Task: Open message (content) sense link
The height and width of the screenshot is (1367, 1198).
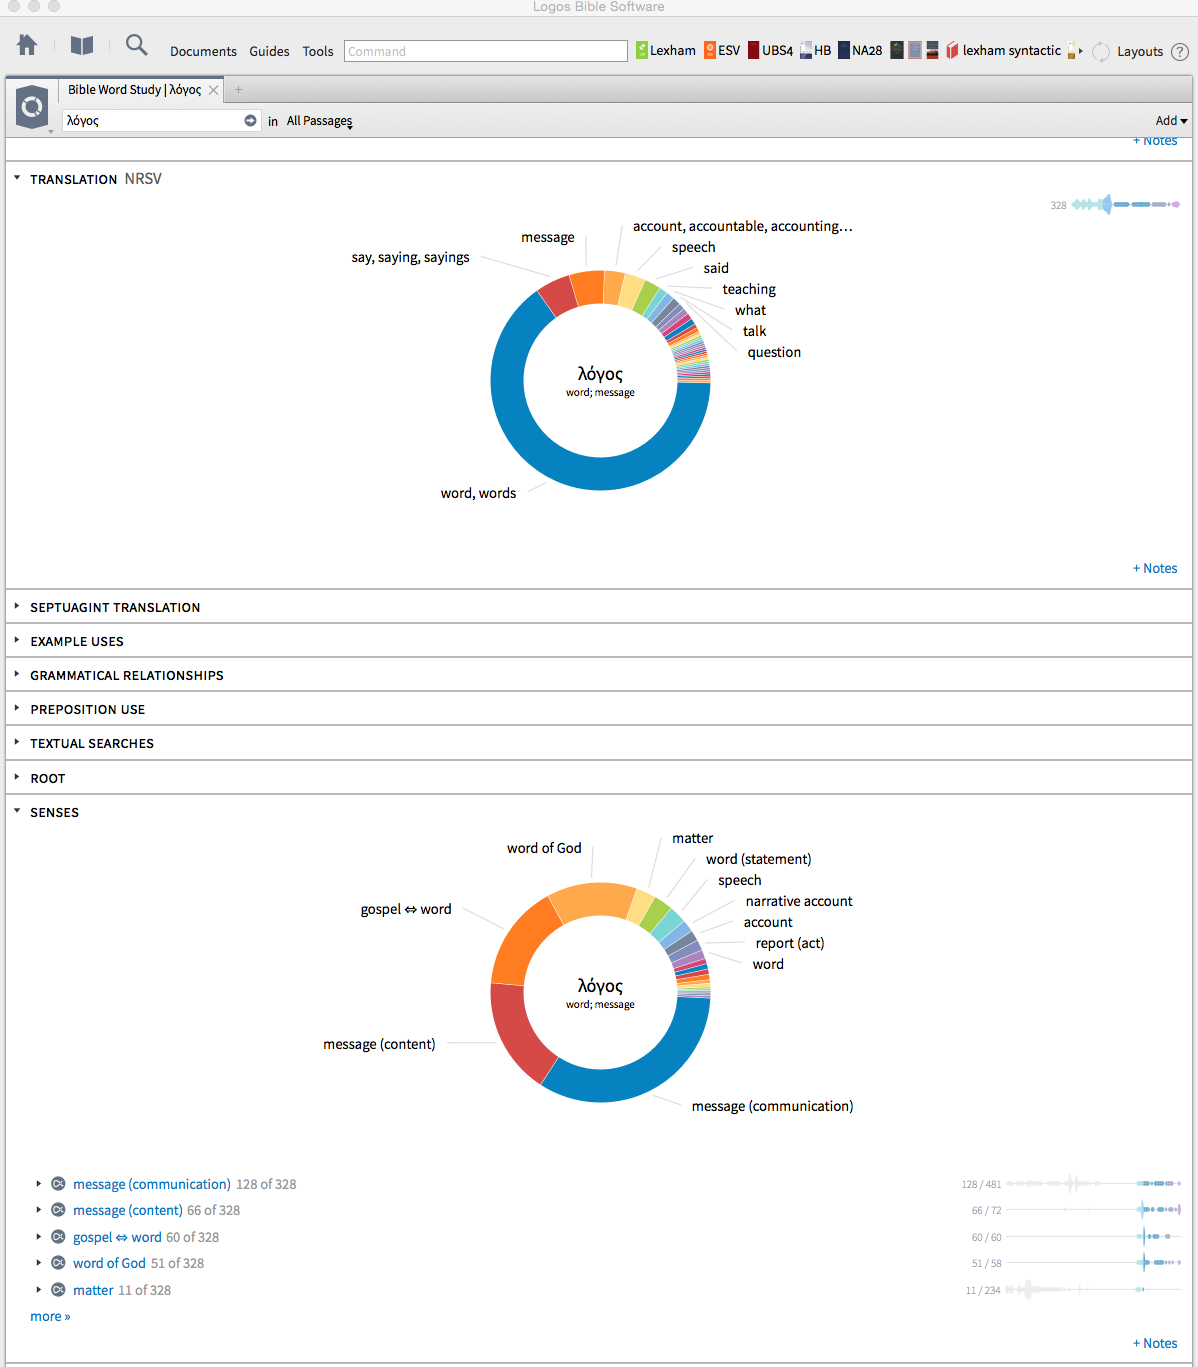Action: pyautogui.click(x=127, y=1210)
